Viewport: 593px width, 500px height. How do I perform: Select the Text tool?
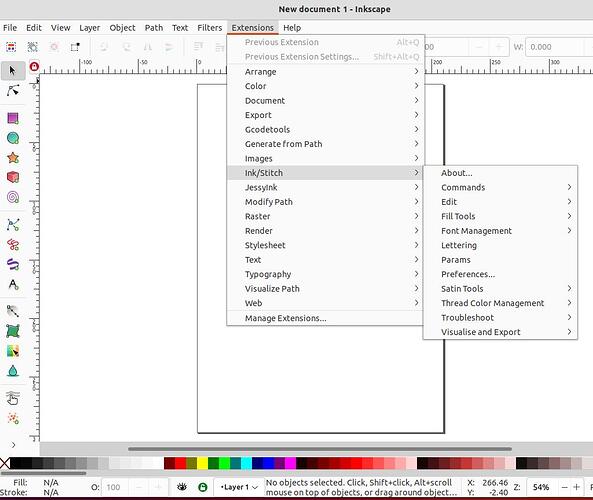(13, 284)
